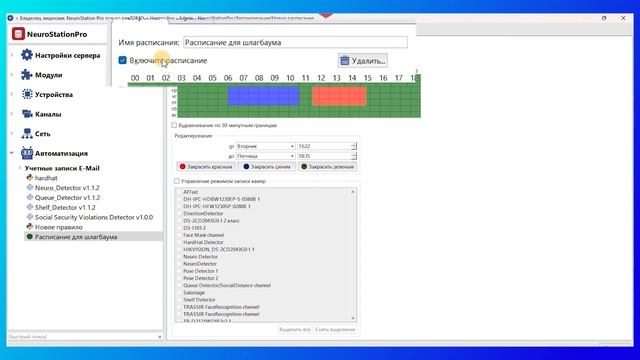This screenshot has height=360, width=640.
Task: Enable Управление режимом записи камер checkbox
Action: click(x=177, y=181)
